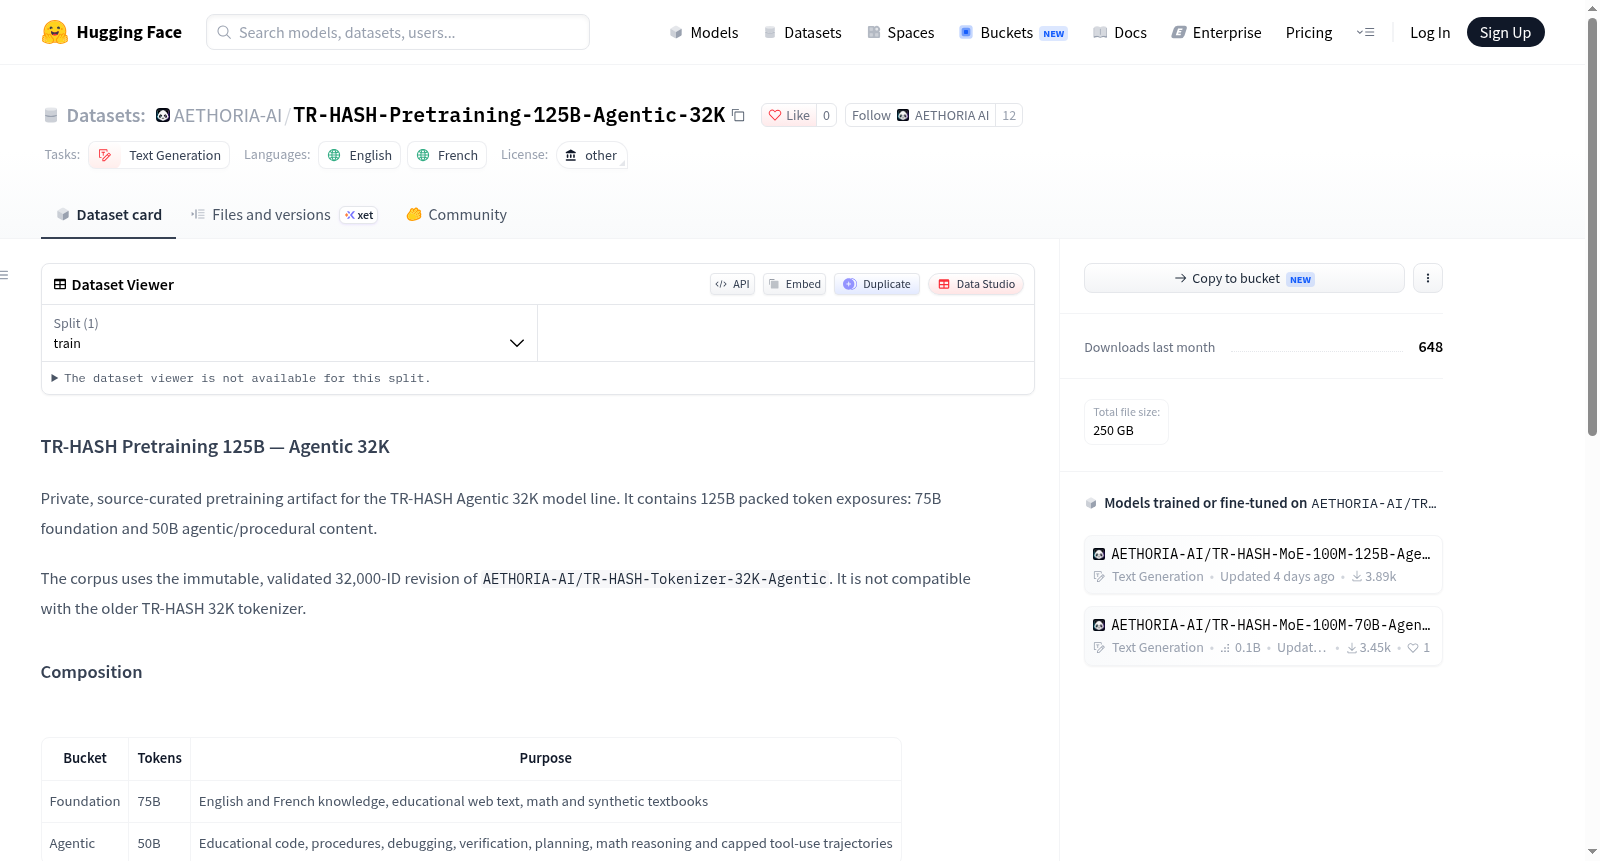Screen dimensions: 1600x861
Task: Click the magnifier icon in search bar
Action: click(x=224, y=32)
